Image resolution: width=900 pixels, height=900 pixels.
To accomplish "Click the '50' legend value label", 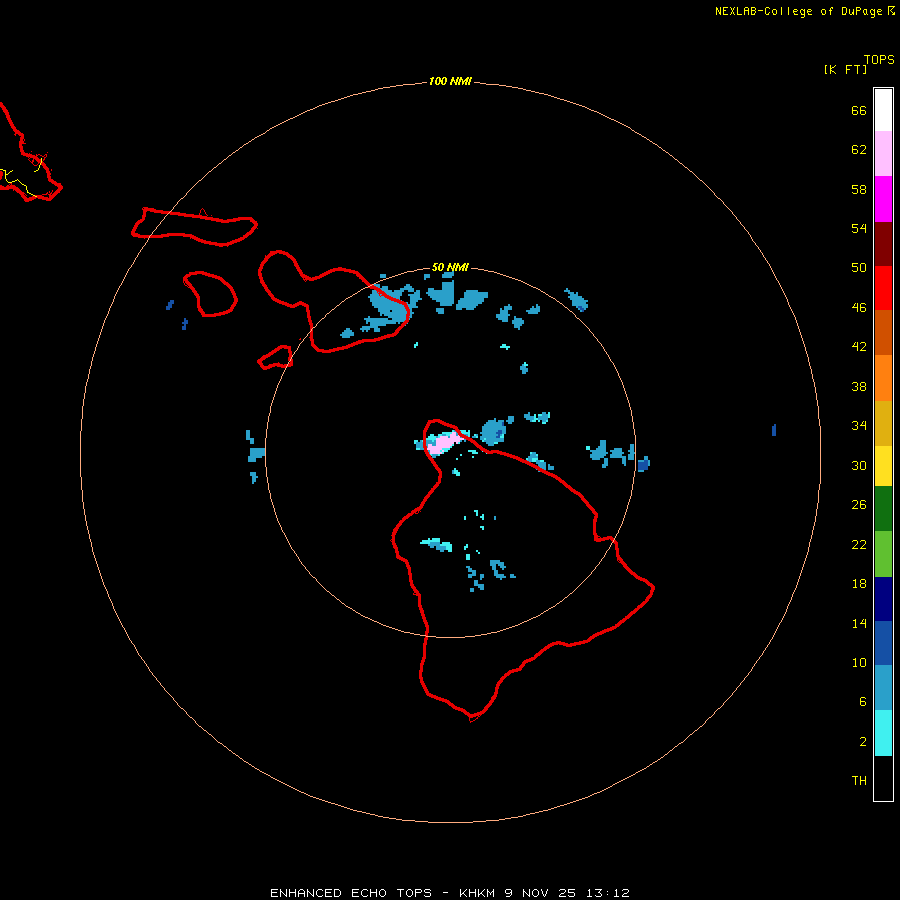I will coord(859,267).
